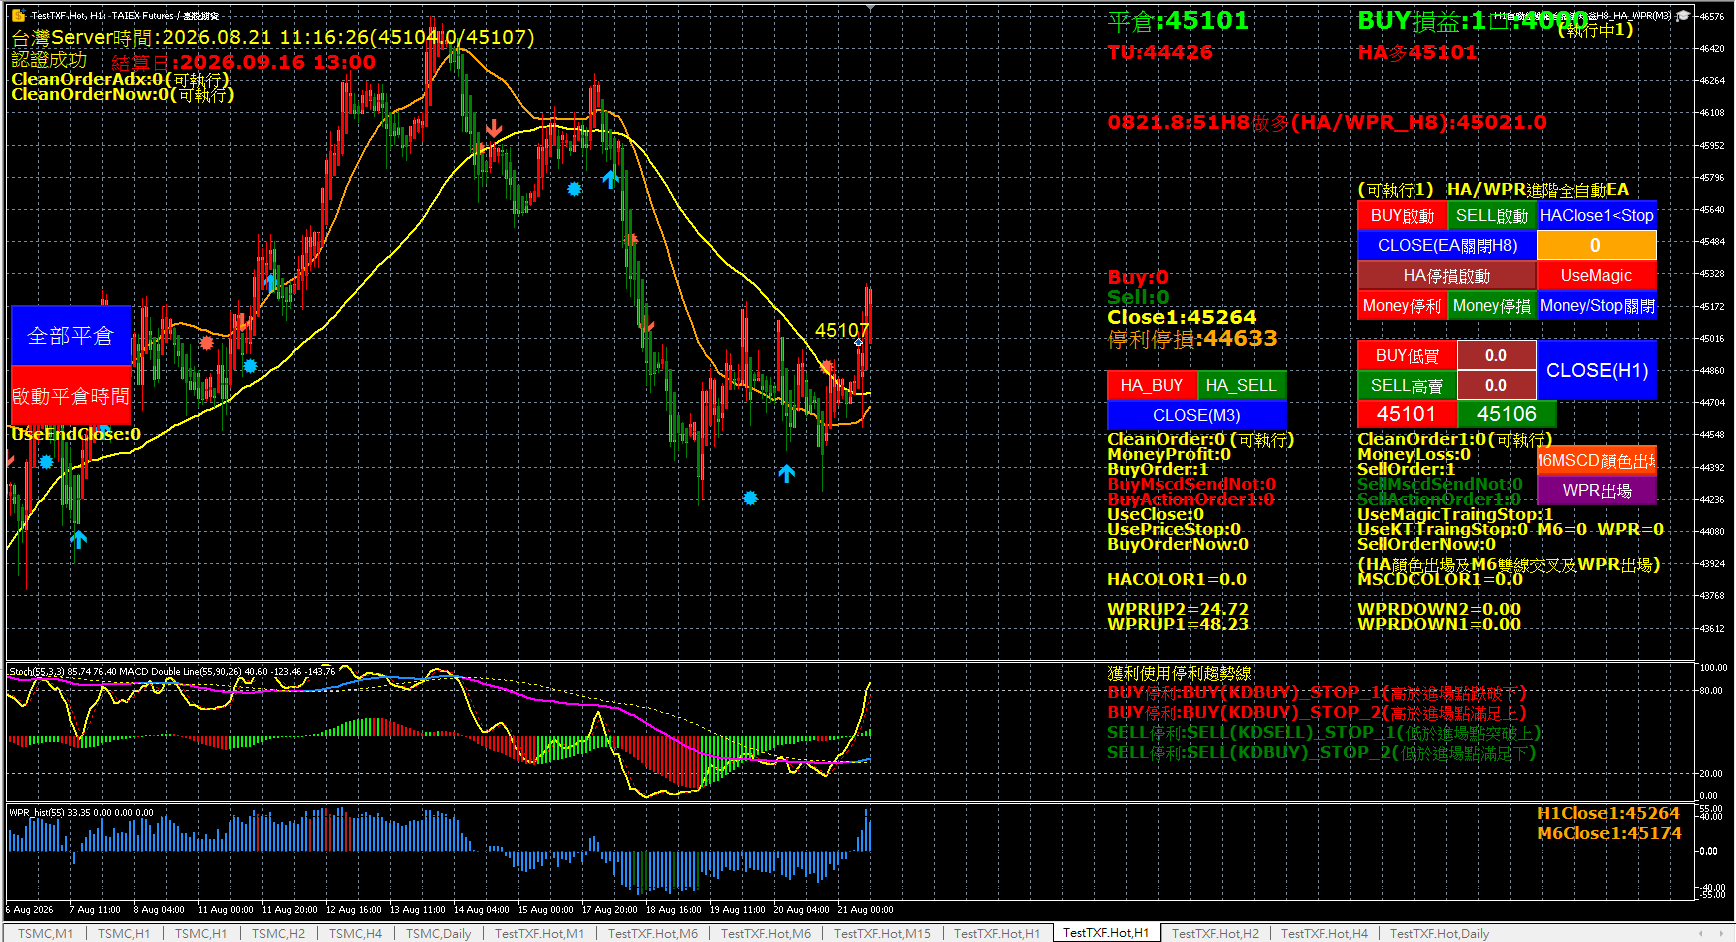1736x942 pixels.
Task: Click the 45016 level on the price scale
Action: point(1712,338)
